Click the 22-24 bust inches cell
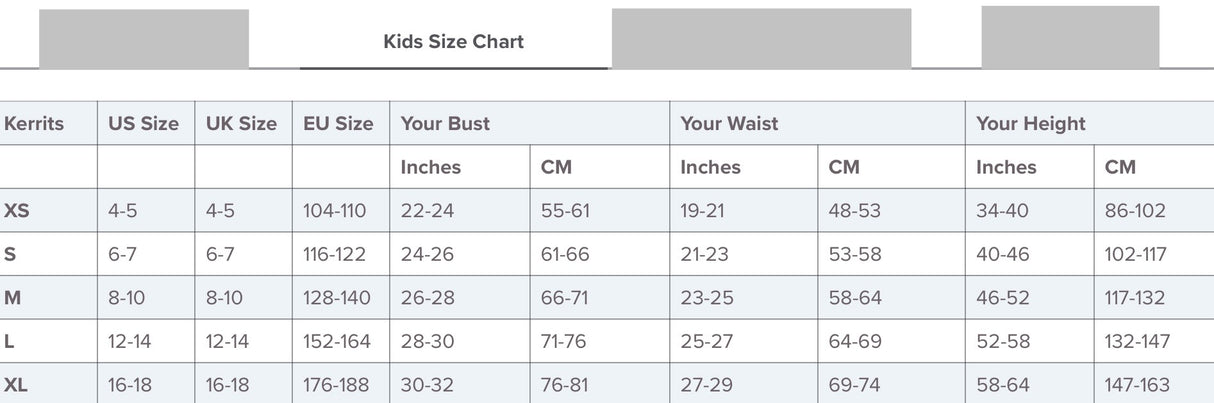Image resolution: width=1214 pixels, height=403 pixels. pyautogui.click(x=427, y=211)
